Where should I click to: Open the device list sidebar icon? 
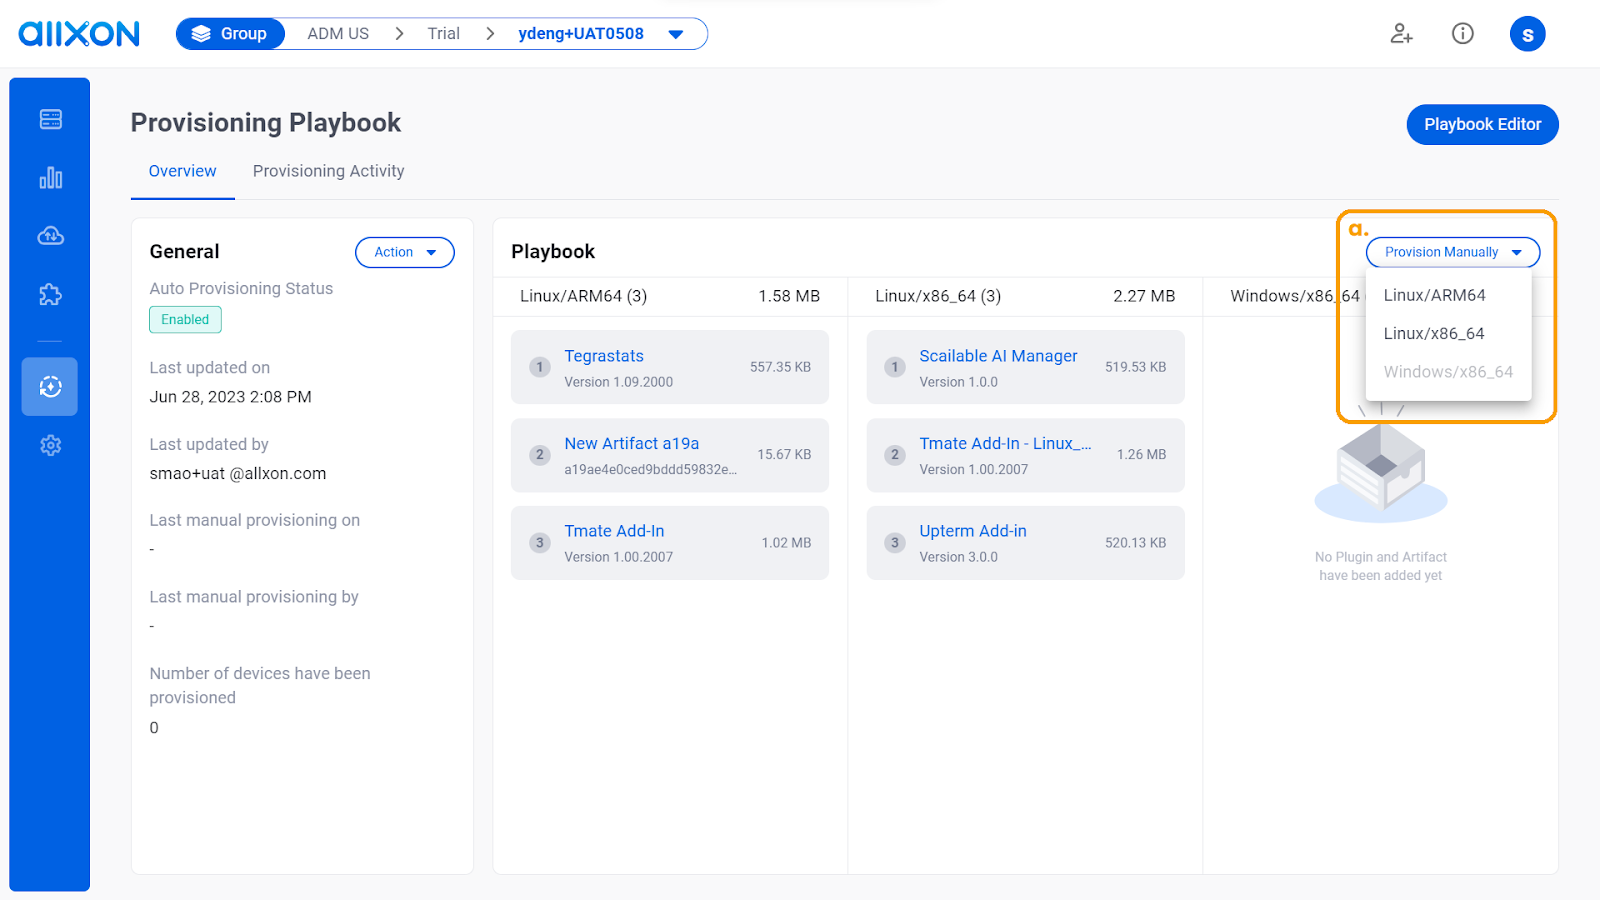pos(50,120)
